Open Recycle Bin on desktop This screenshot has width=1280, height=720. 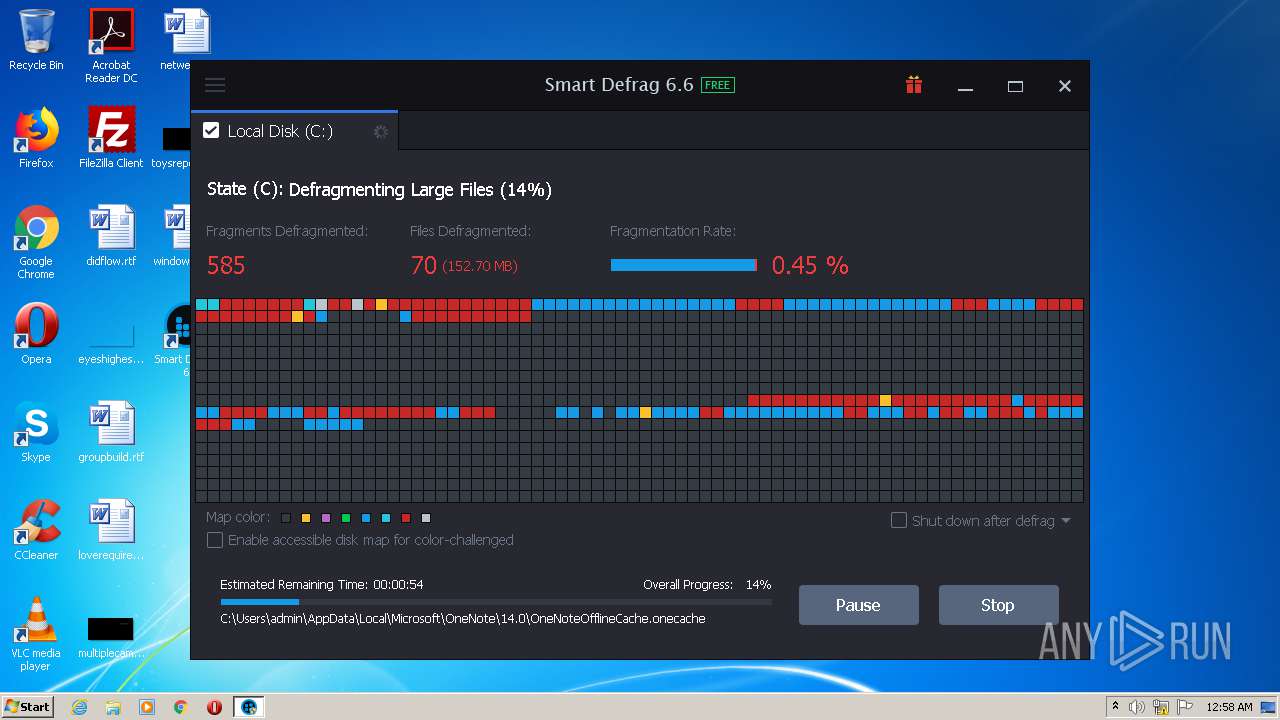(x=36, y=40)
